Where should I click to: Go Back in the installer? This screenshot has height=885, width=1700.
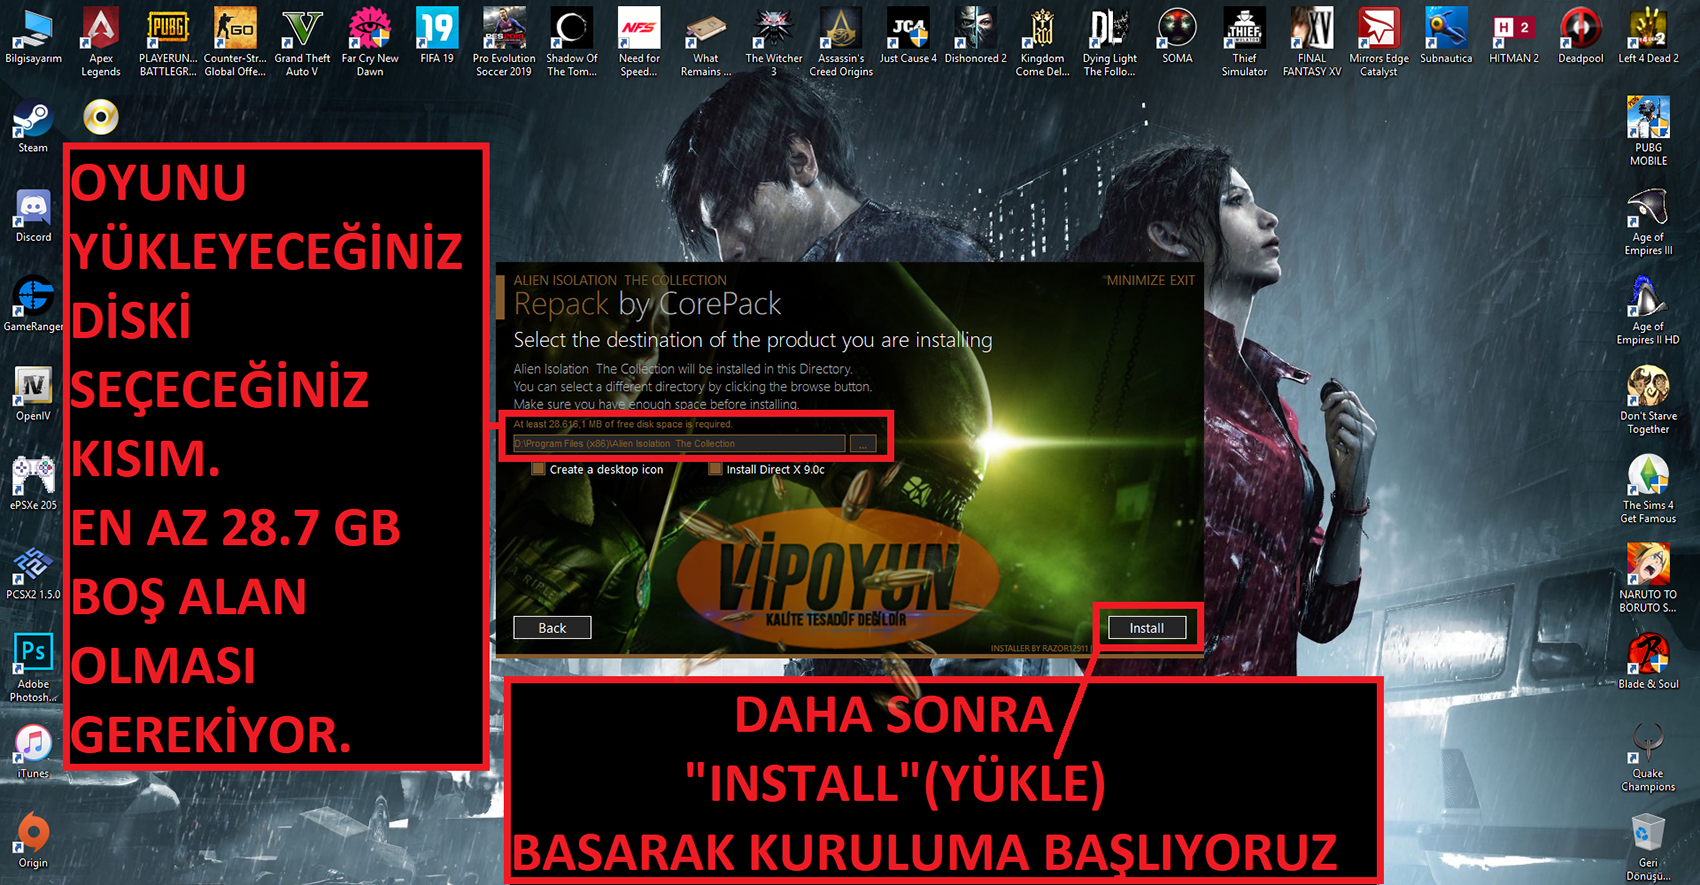pos(552,628)
